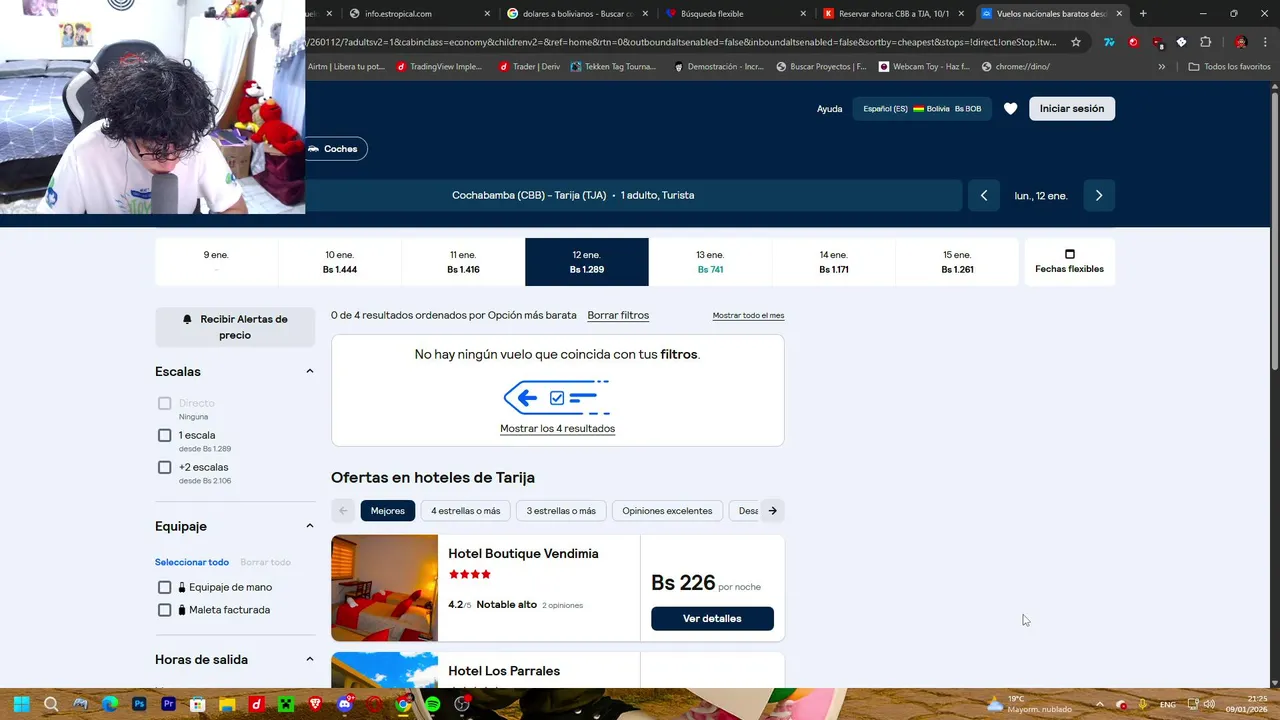The height and width of the screenshot is (720, 1280).
Task: Click Iniciar sesión button
Action: pos(1072,108)
